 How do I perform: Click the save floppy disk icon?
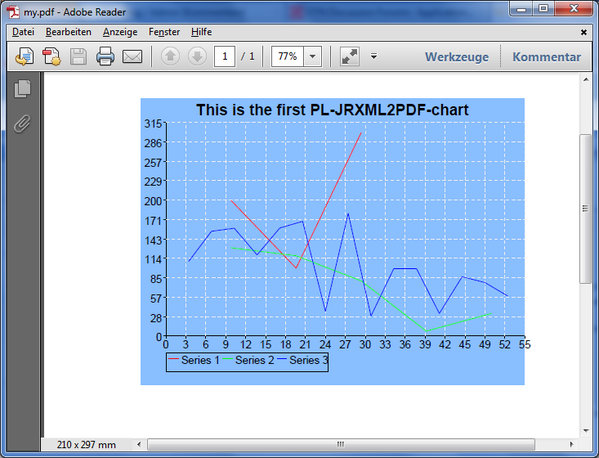pos(78,57)
